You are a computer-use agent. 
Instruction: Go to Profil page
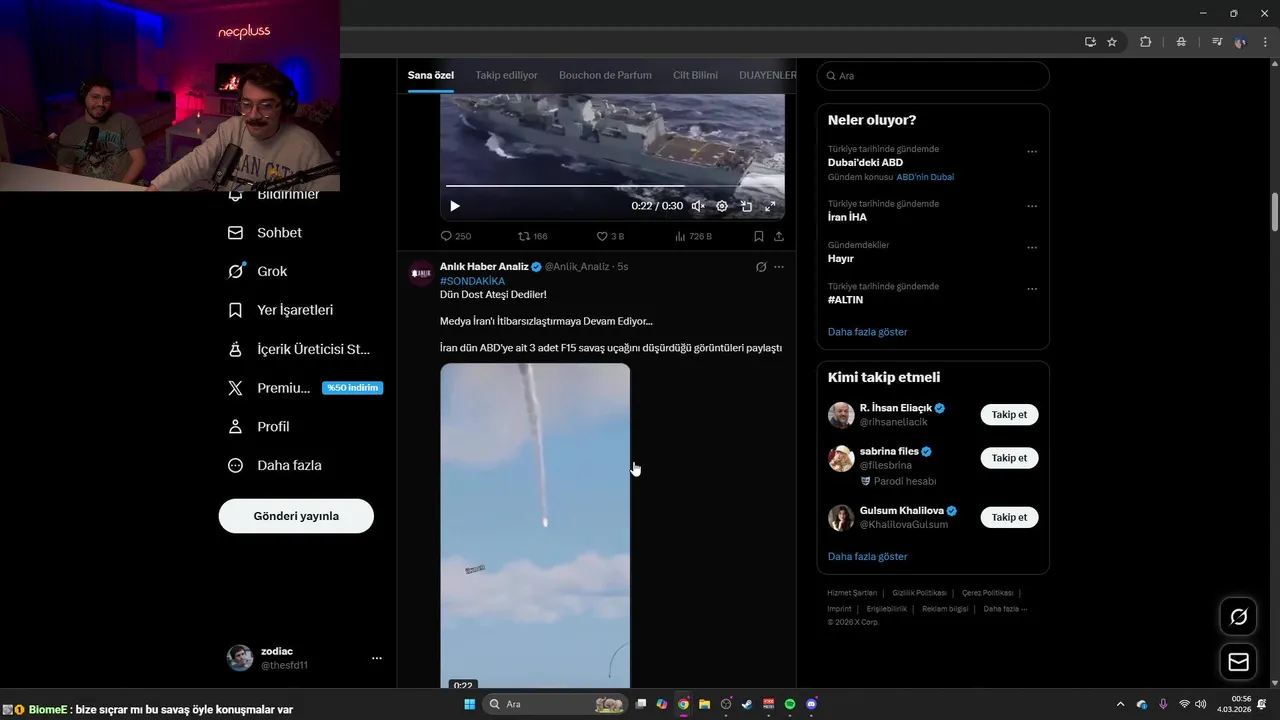[x=259, y=426]
